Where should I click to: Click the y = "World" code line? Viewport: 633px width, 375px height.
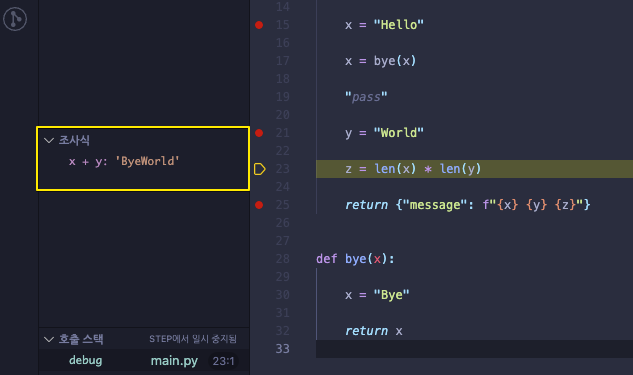384,133
